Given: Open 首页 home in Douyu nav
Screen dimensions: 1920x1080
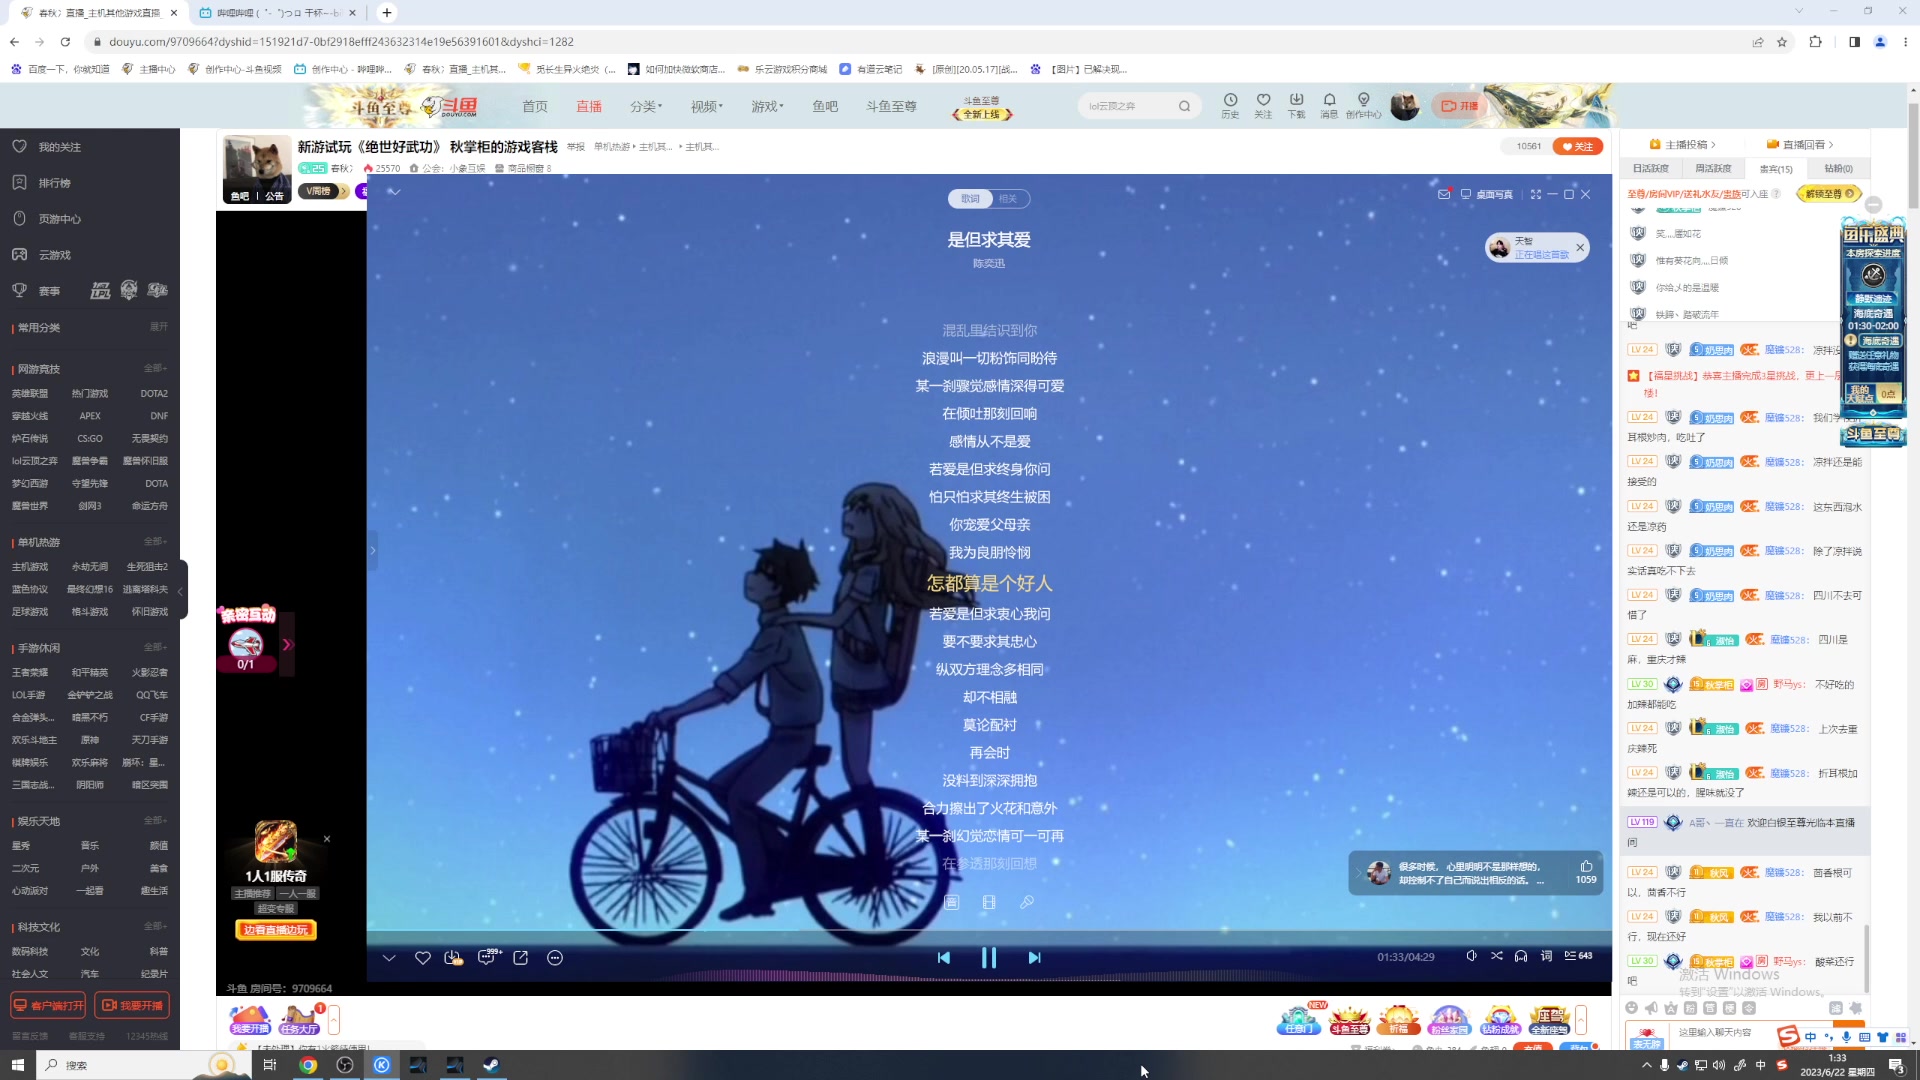Looking at the screenshot, I should tap(535, 106).
